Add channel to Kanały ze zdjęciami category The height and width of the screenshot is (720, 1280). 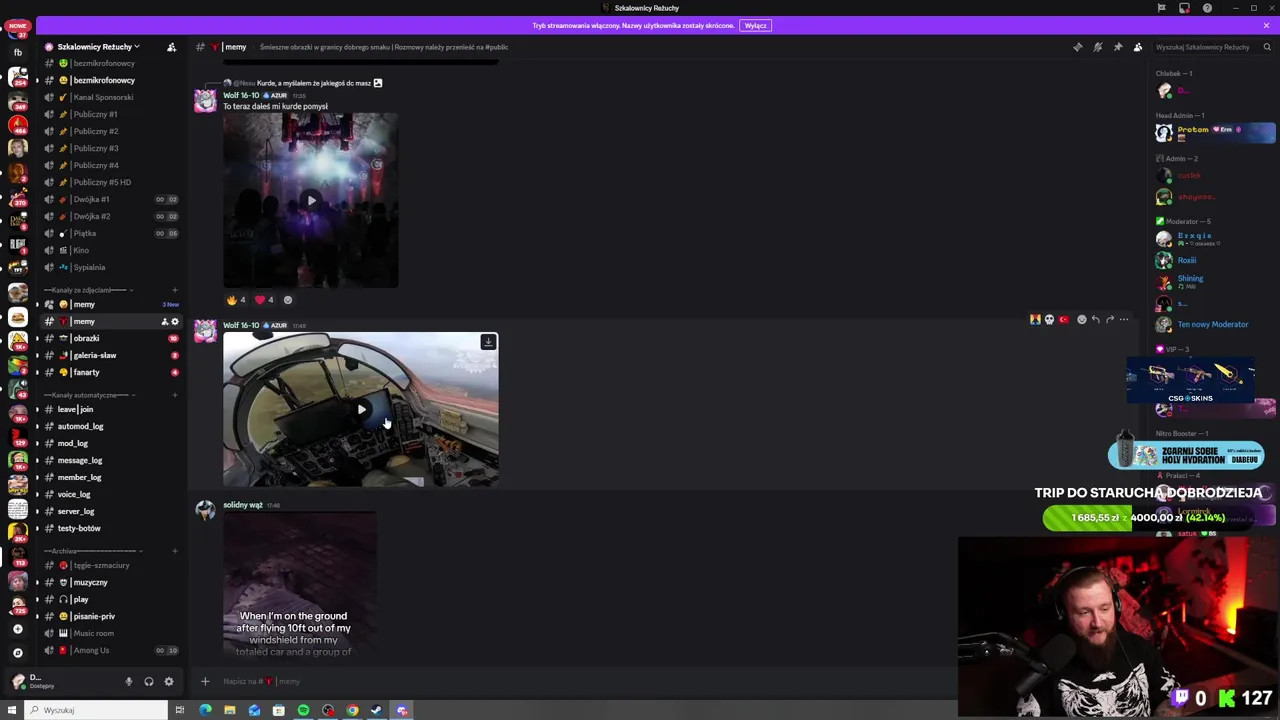click(175, 290)
